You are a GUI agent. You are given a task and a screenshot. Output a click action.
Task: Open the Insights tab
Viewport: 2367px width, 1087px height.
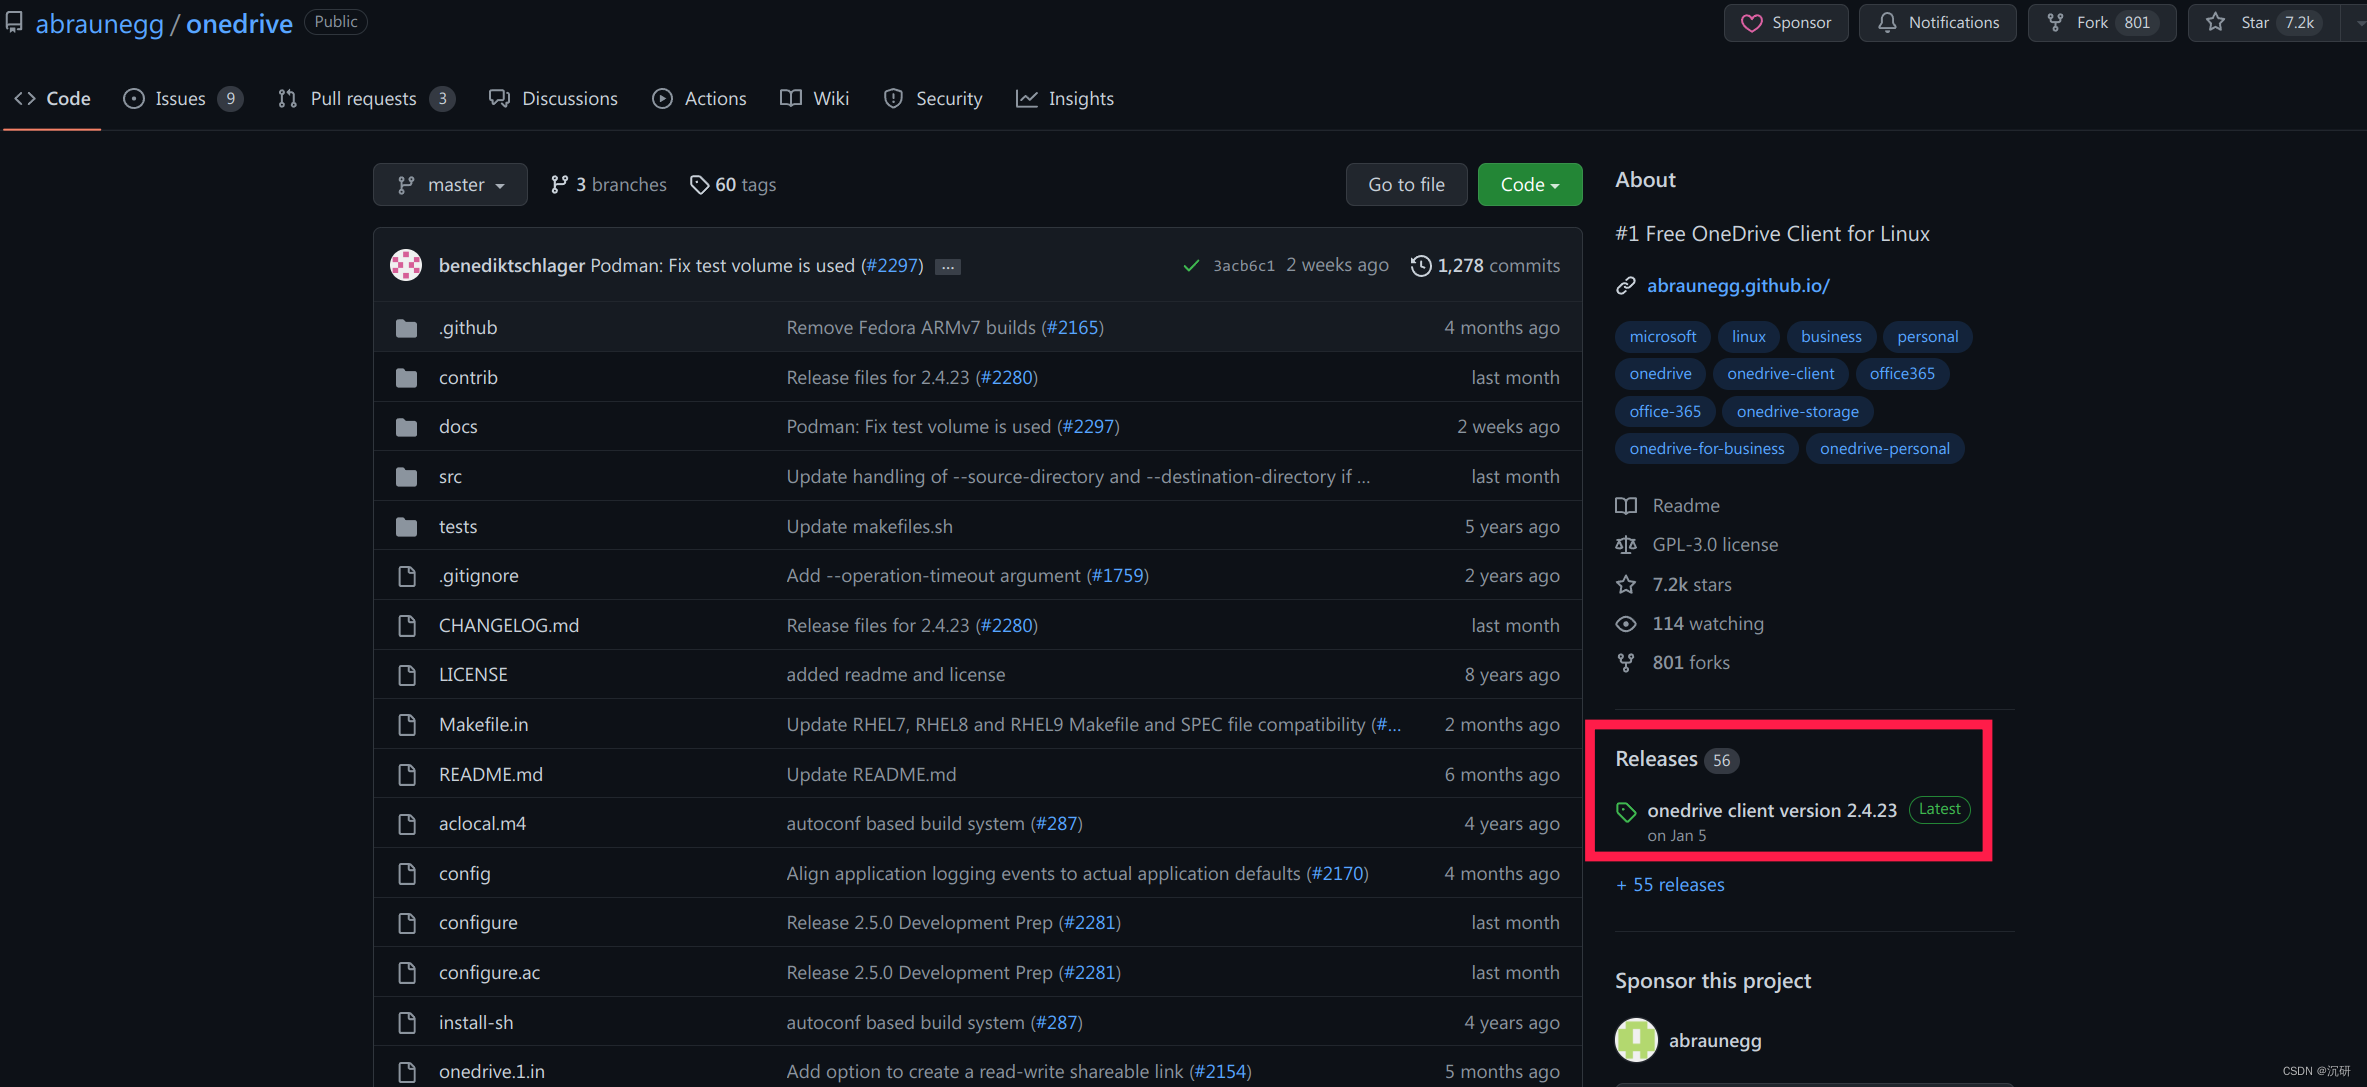(x=1065, y=98)
